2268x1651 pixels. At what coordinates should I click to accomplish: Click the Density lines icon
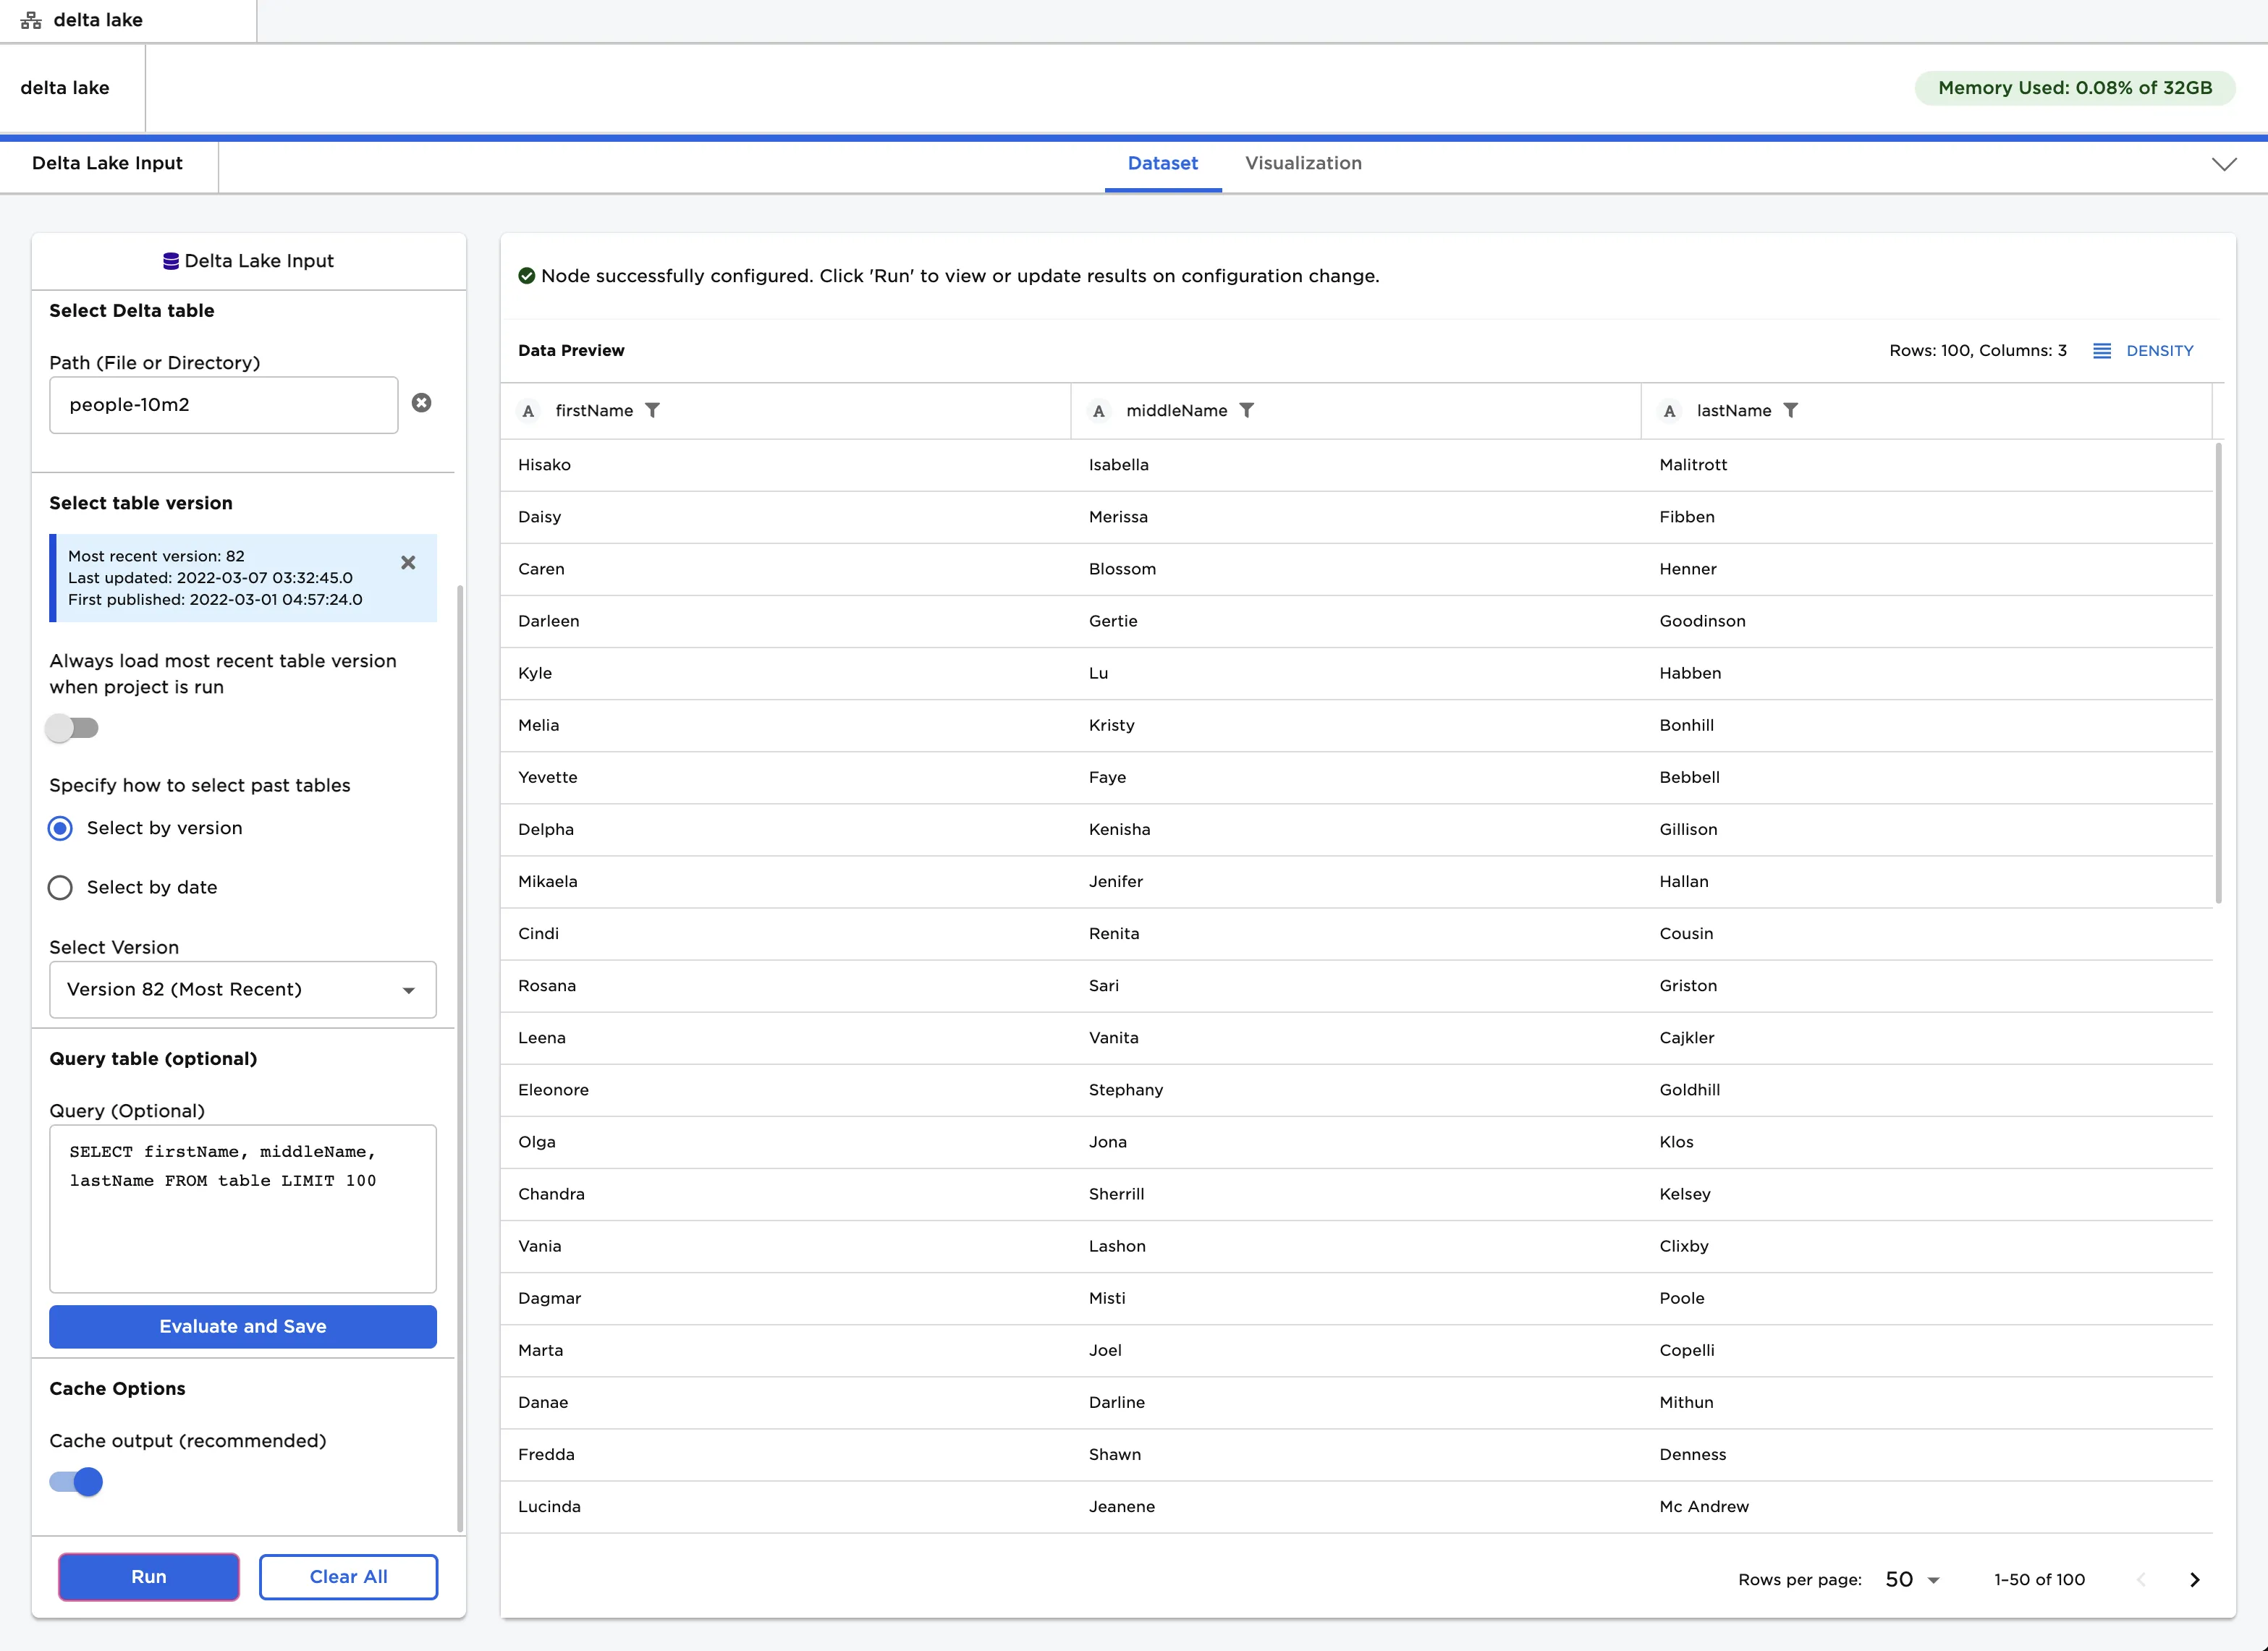click(2101, 351)
